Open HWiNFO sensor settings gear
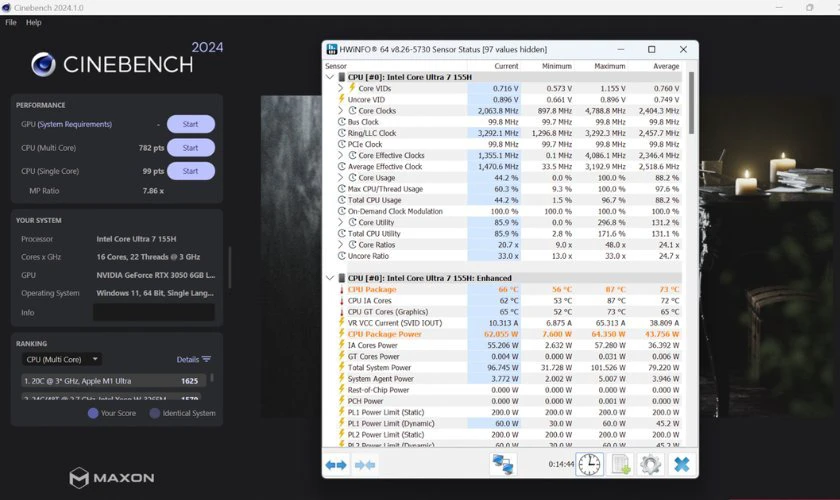The height and width of the screenshot is (500, 840). [x=650, y=464]
